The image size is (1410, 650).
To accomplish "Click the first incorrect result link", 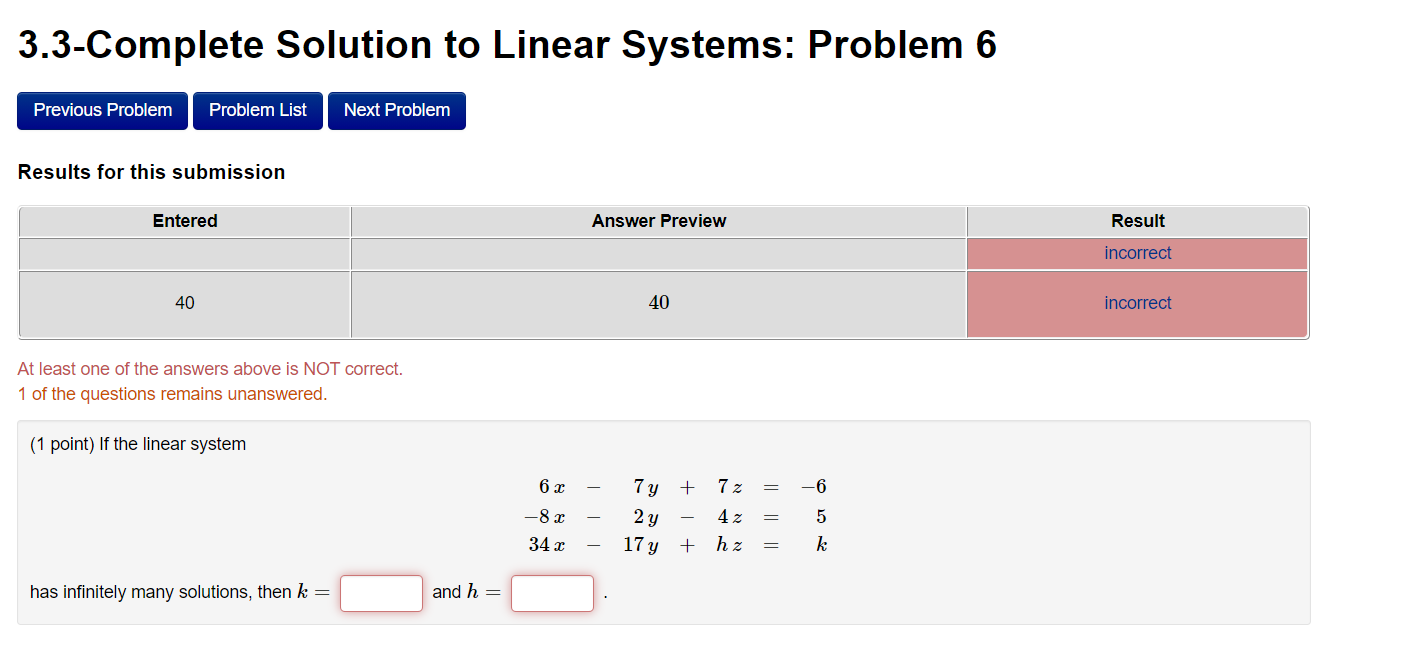I will [1137, 252].
